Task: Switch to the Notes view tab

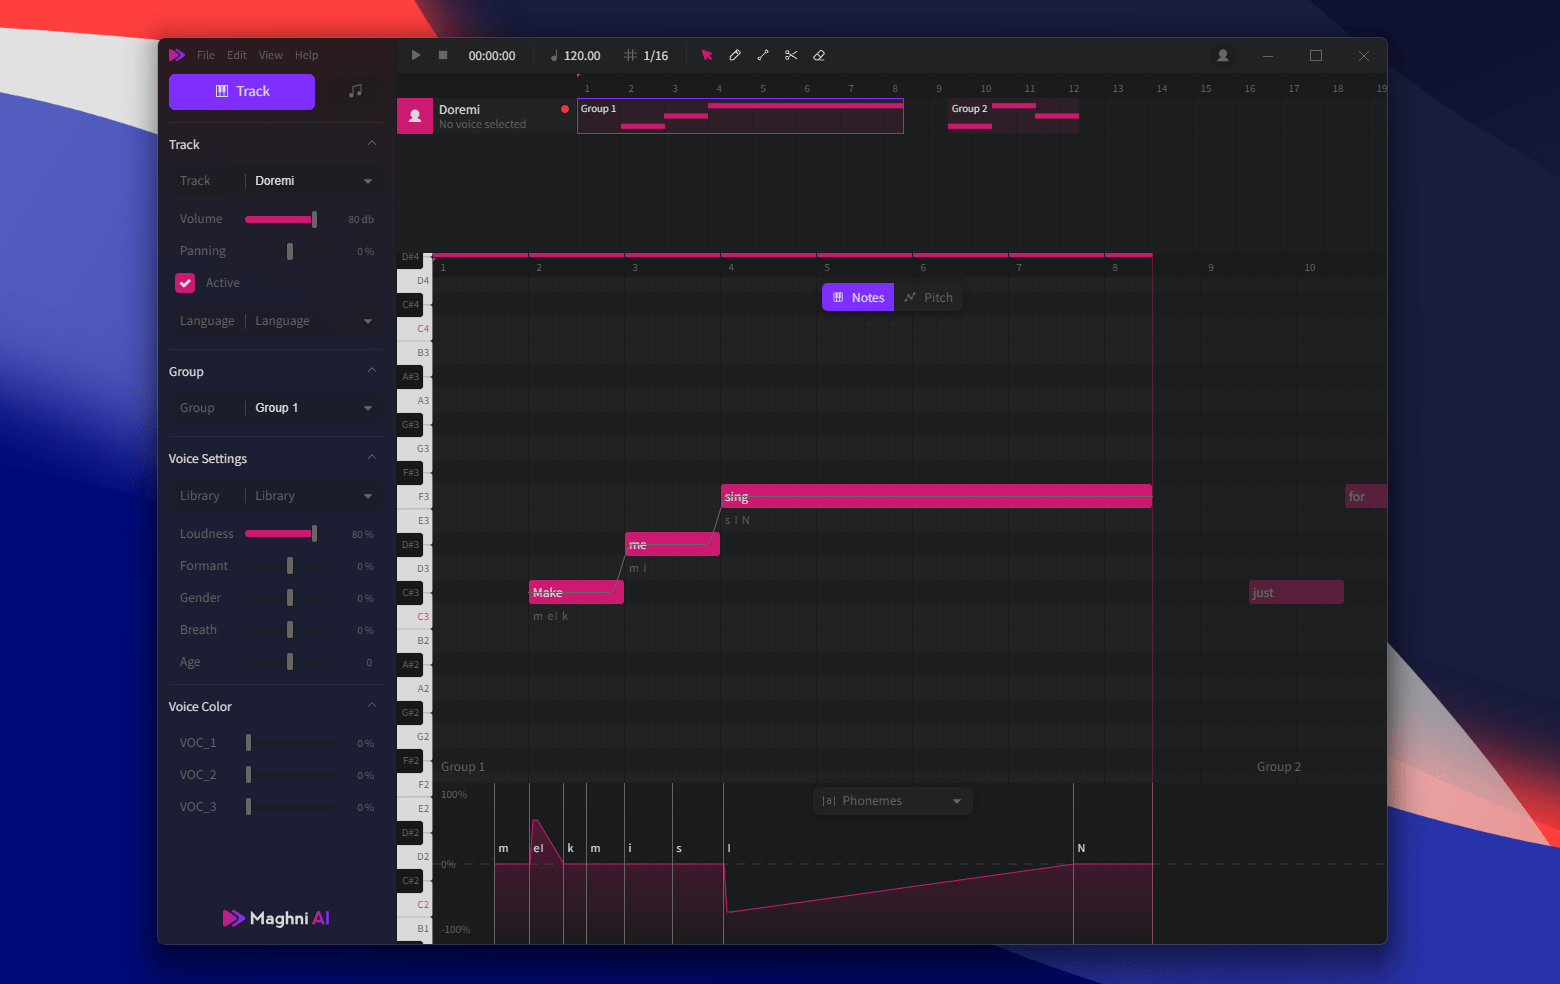Action: tap(858, 298)
